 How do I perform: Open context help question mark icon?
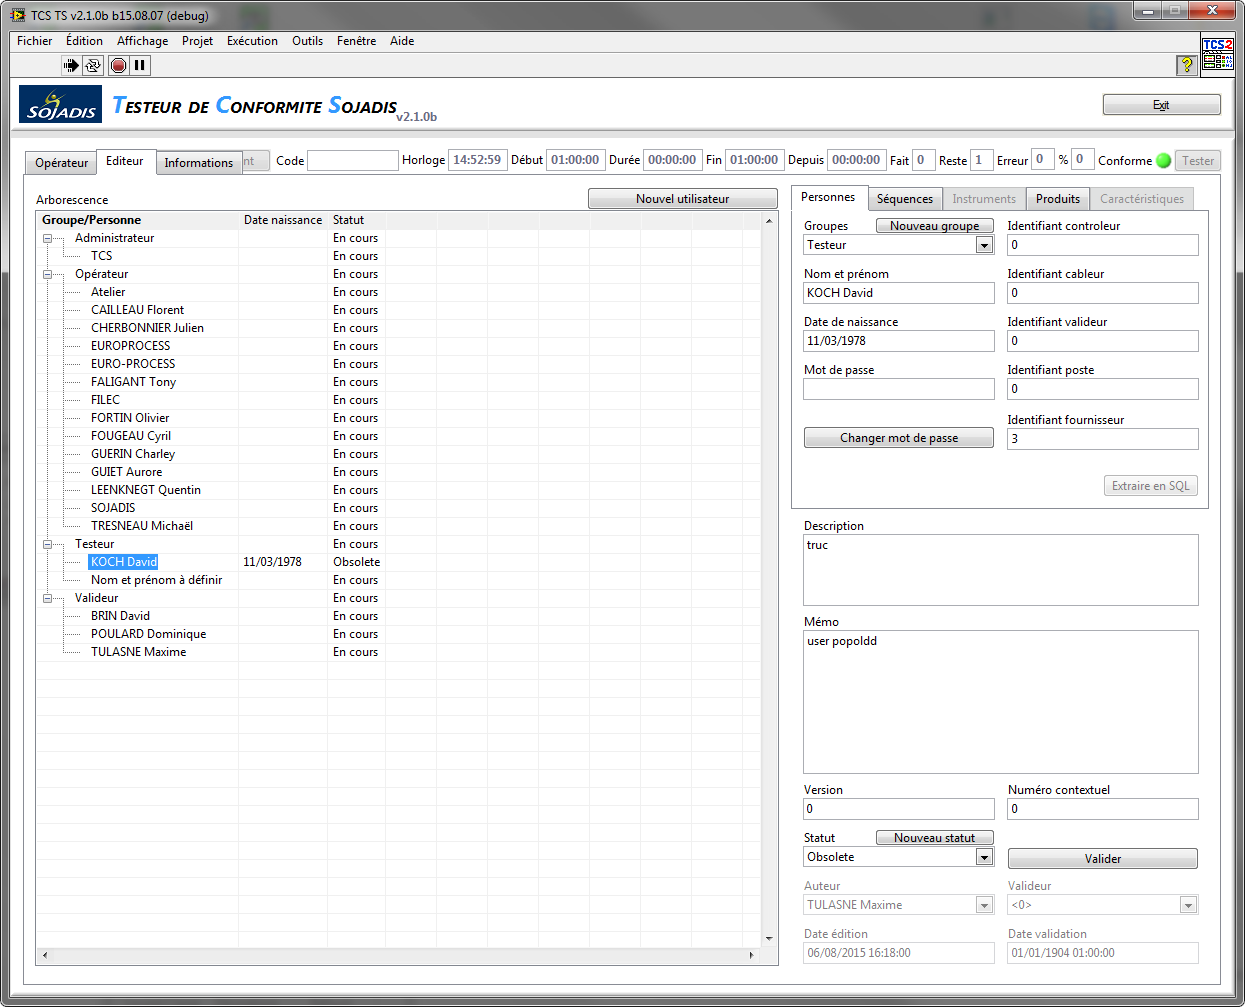(x=1186, y=65)
